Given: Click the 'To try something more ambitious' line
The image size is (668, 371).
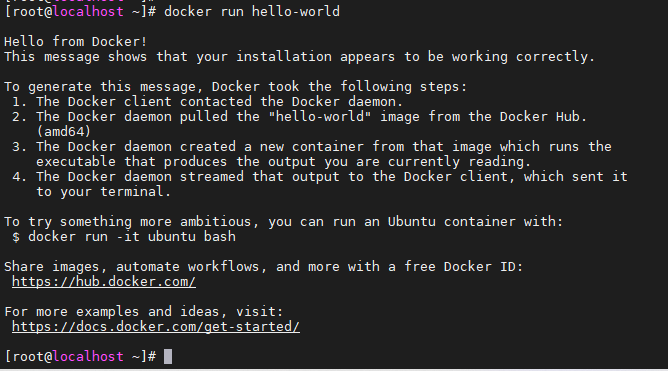Looking at the screenshot, I should pyautogui.click(x=284, y=221).
